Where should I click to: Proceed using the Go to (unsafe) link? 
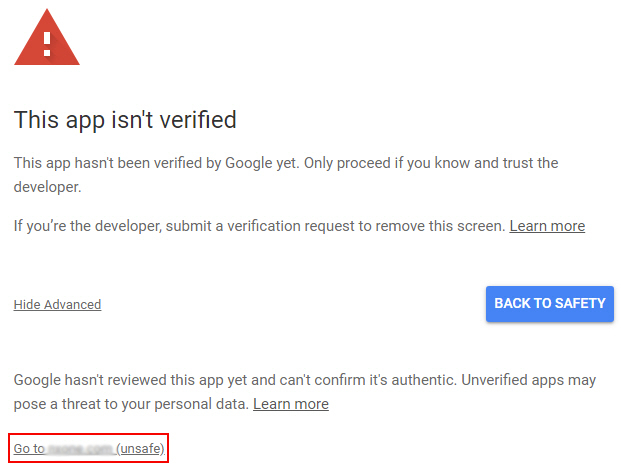tap(89, 449)
